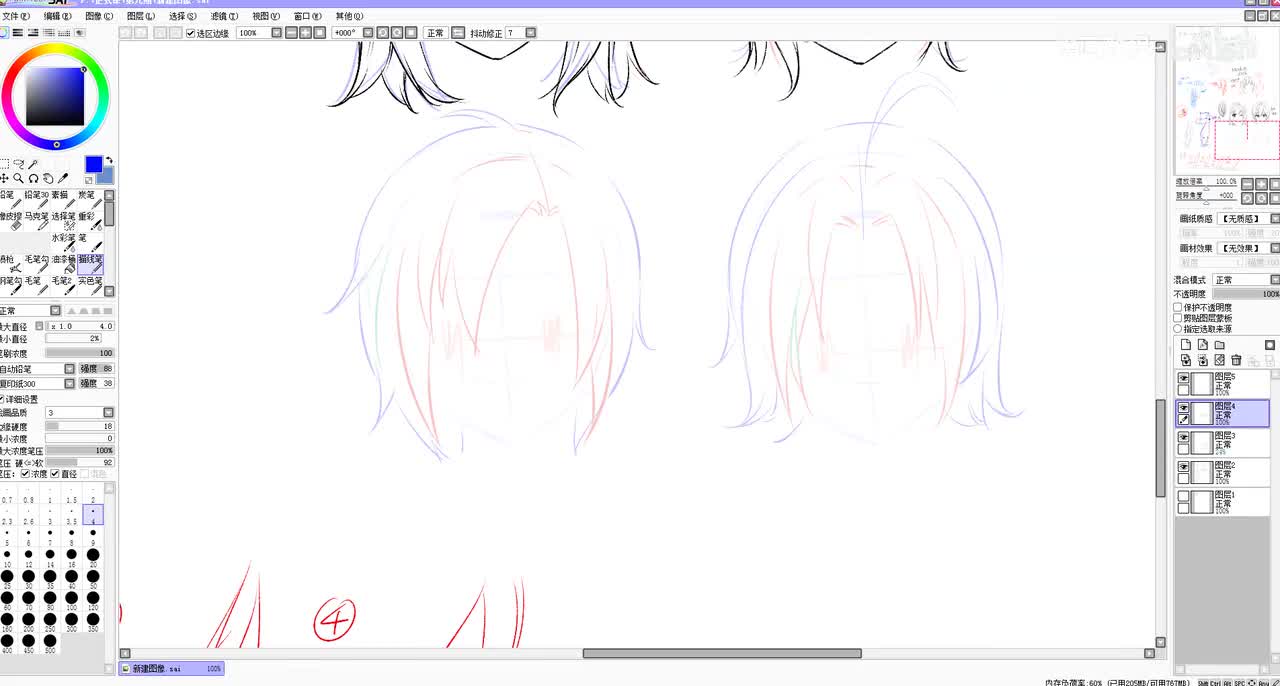This screenshot has width=1280, height=686.
Task: Choose the 描线笔 line brush
Action: pos(90,264)
